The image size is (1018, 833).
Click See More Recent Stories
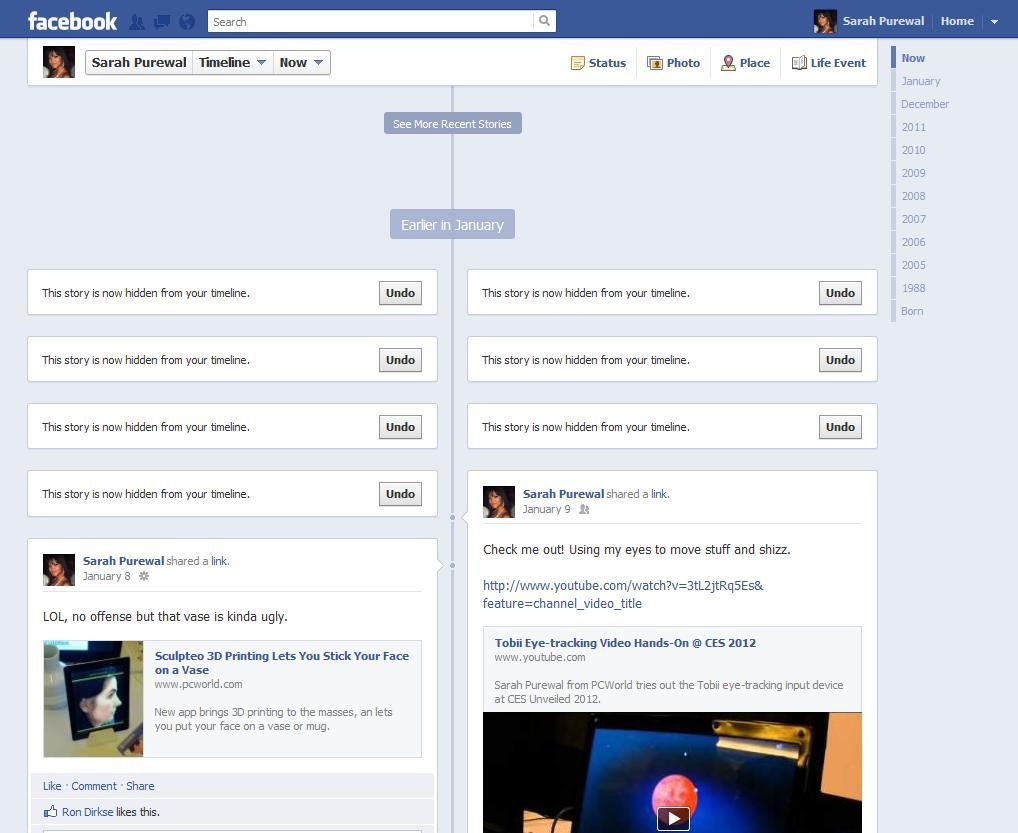tap(452, 123)
